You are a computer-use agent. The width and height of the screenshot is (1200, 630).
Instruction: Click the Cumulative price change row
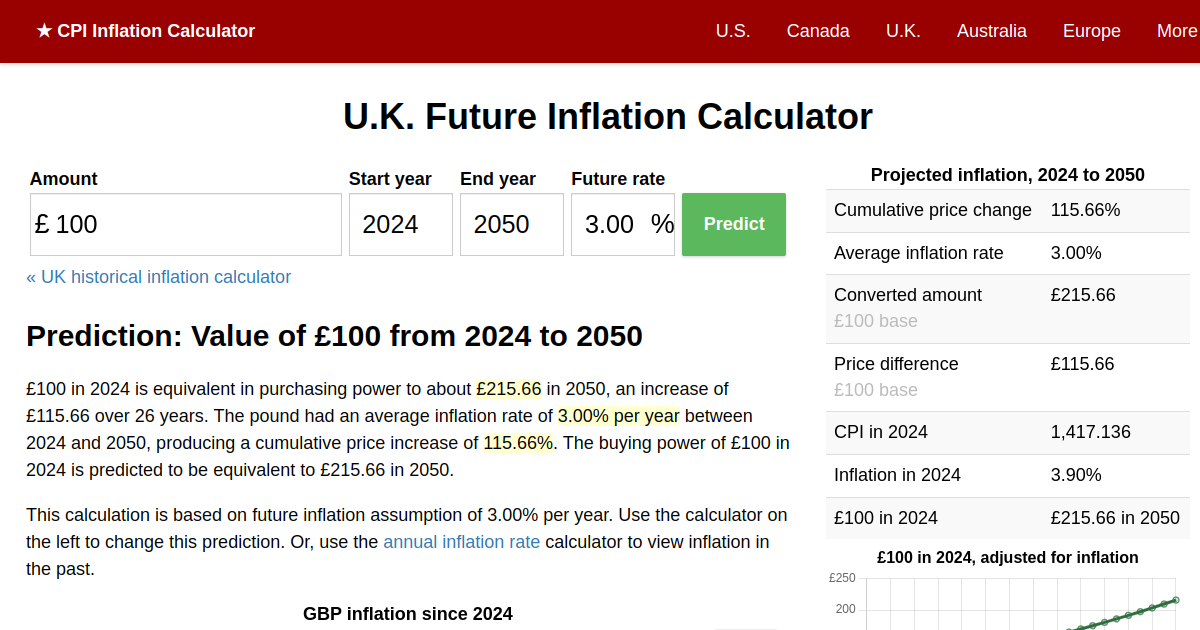[x=1007, y=210]
